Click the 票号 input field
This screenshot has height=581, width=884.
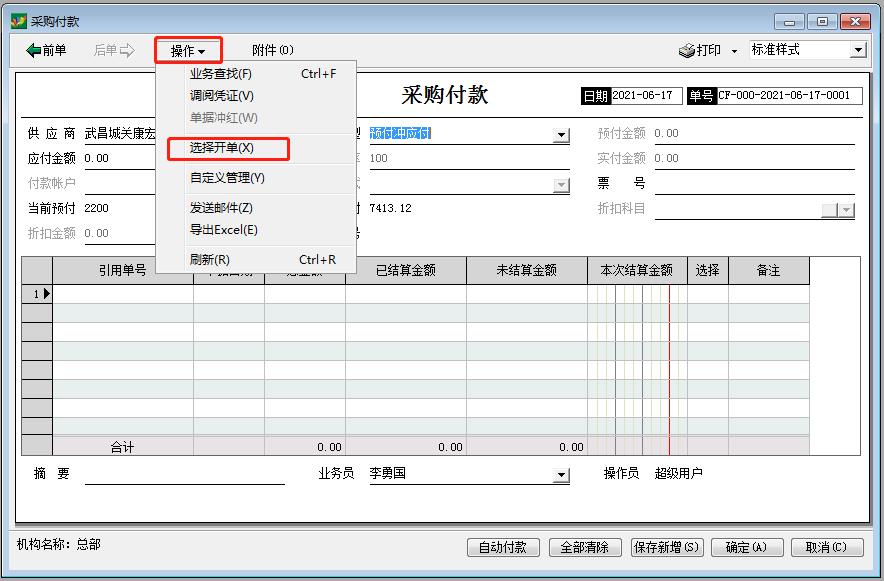754,183
